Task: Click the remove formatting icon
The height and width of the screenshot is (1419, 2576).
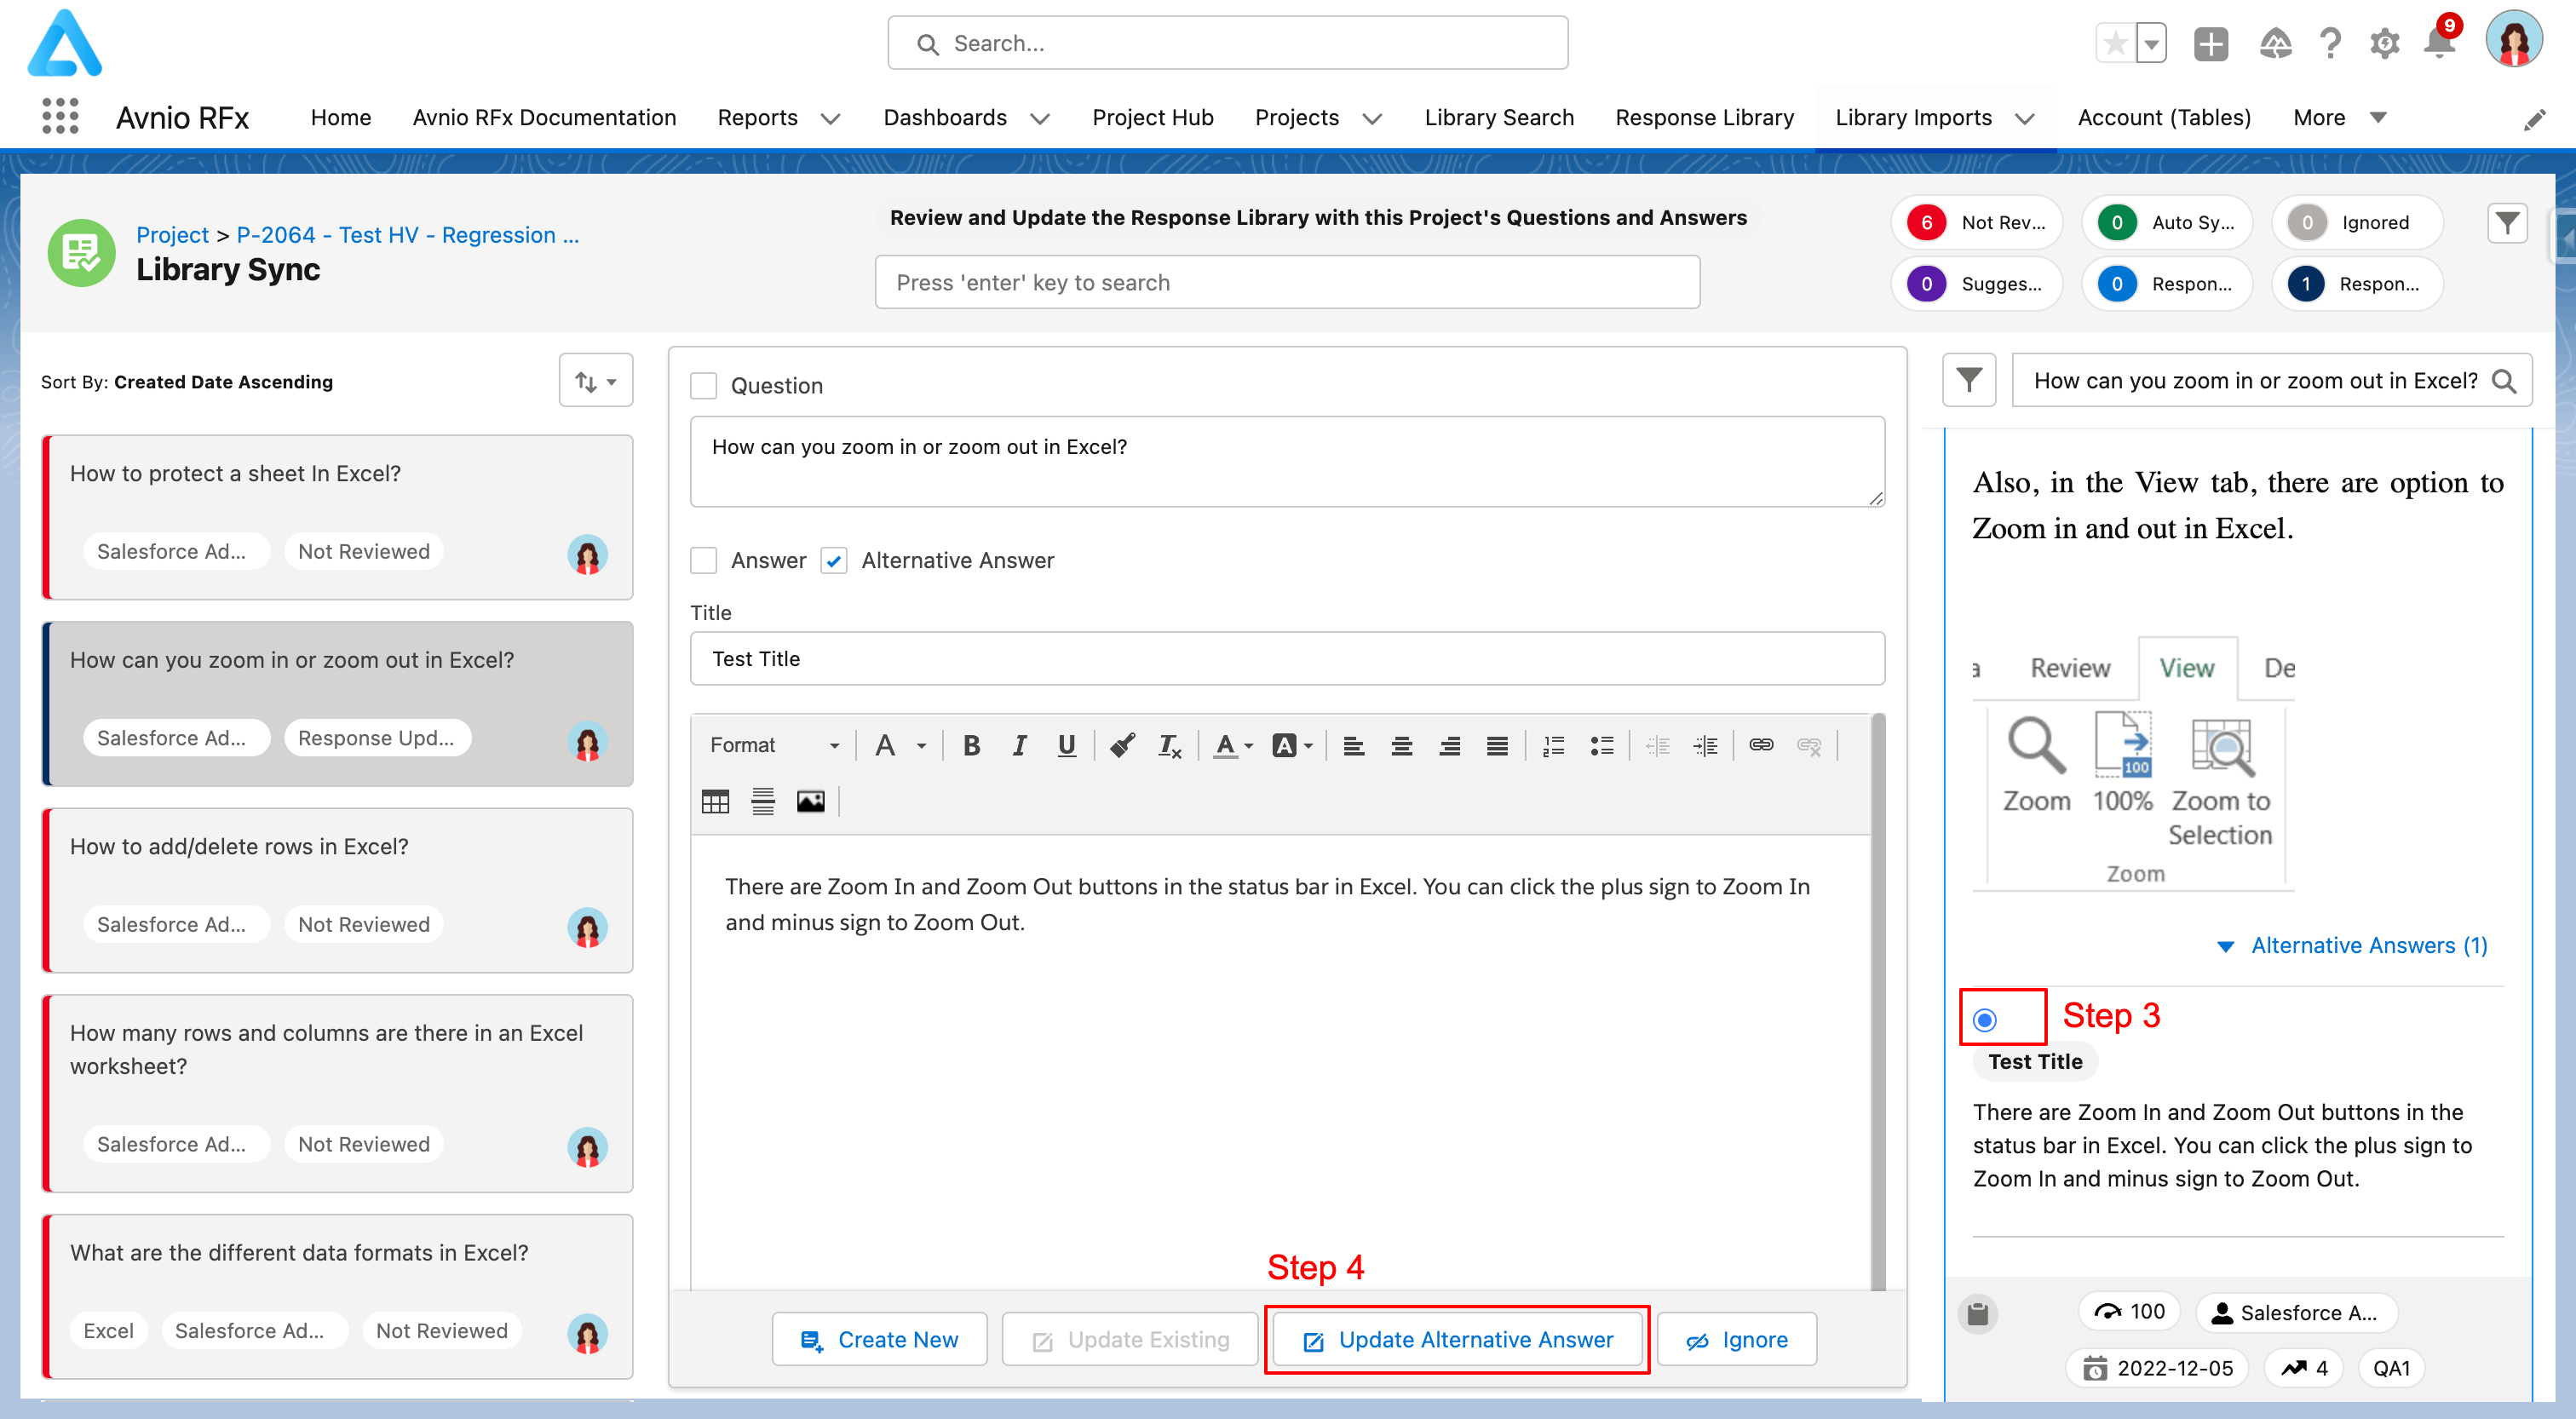Action: [1170, 745]
